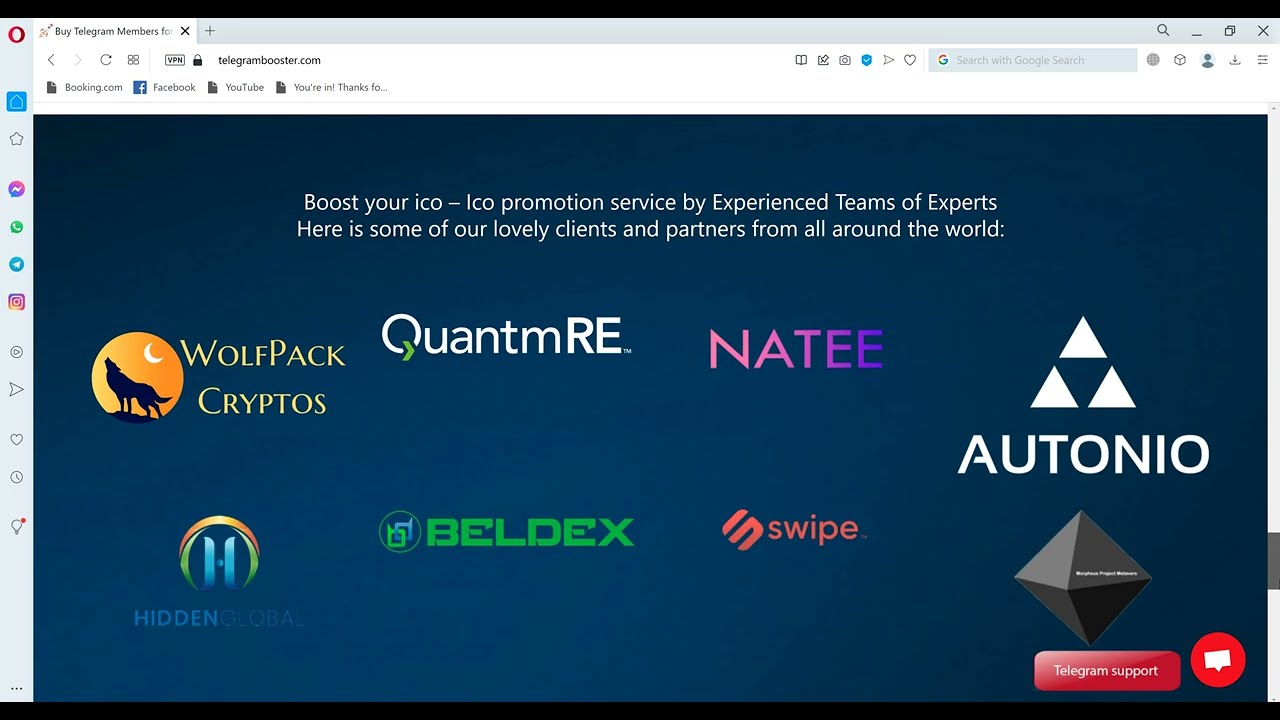The height and width of the screenshot is (720, 1280).
Task: Open the edit/note pencil icon in address bar
Action: pos(823,60)
